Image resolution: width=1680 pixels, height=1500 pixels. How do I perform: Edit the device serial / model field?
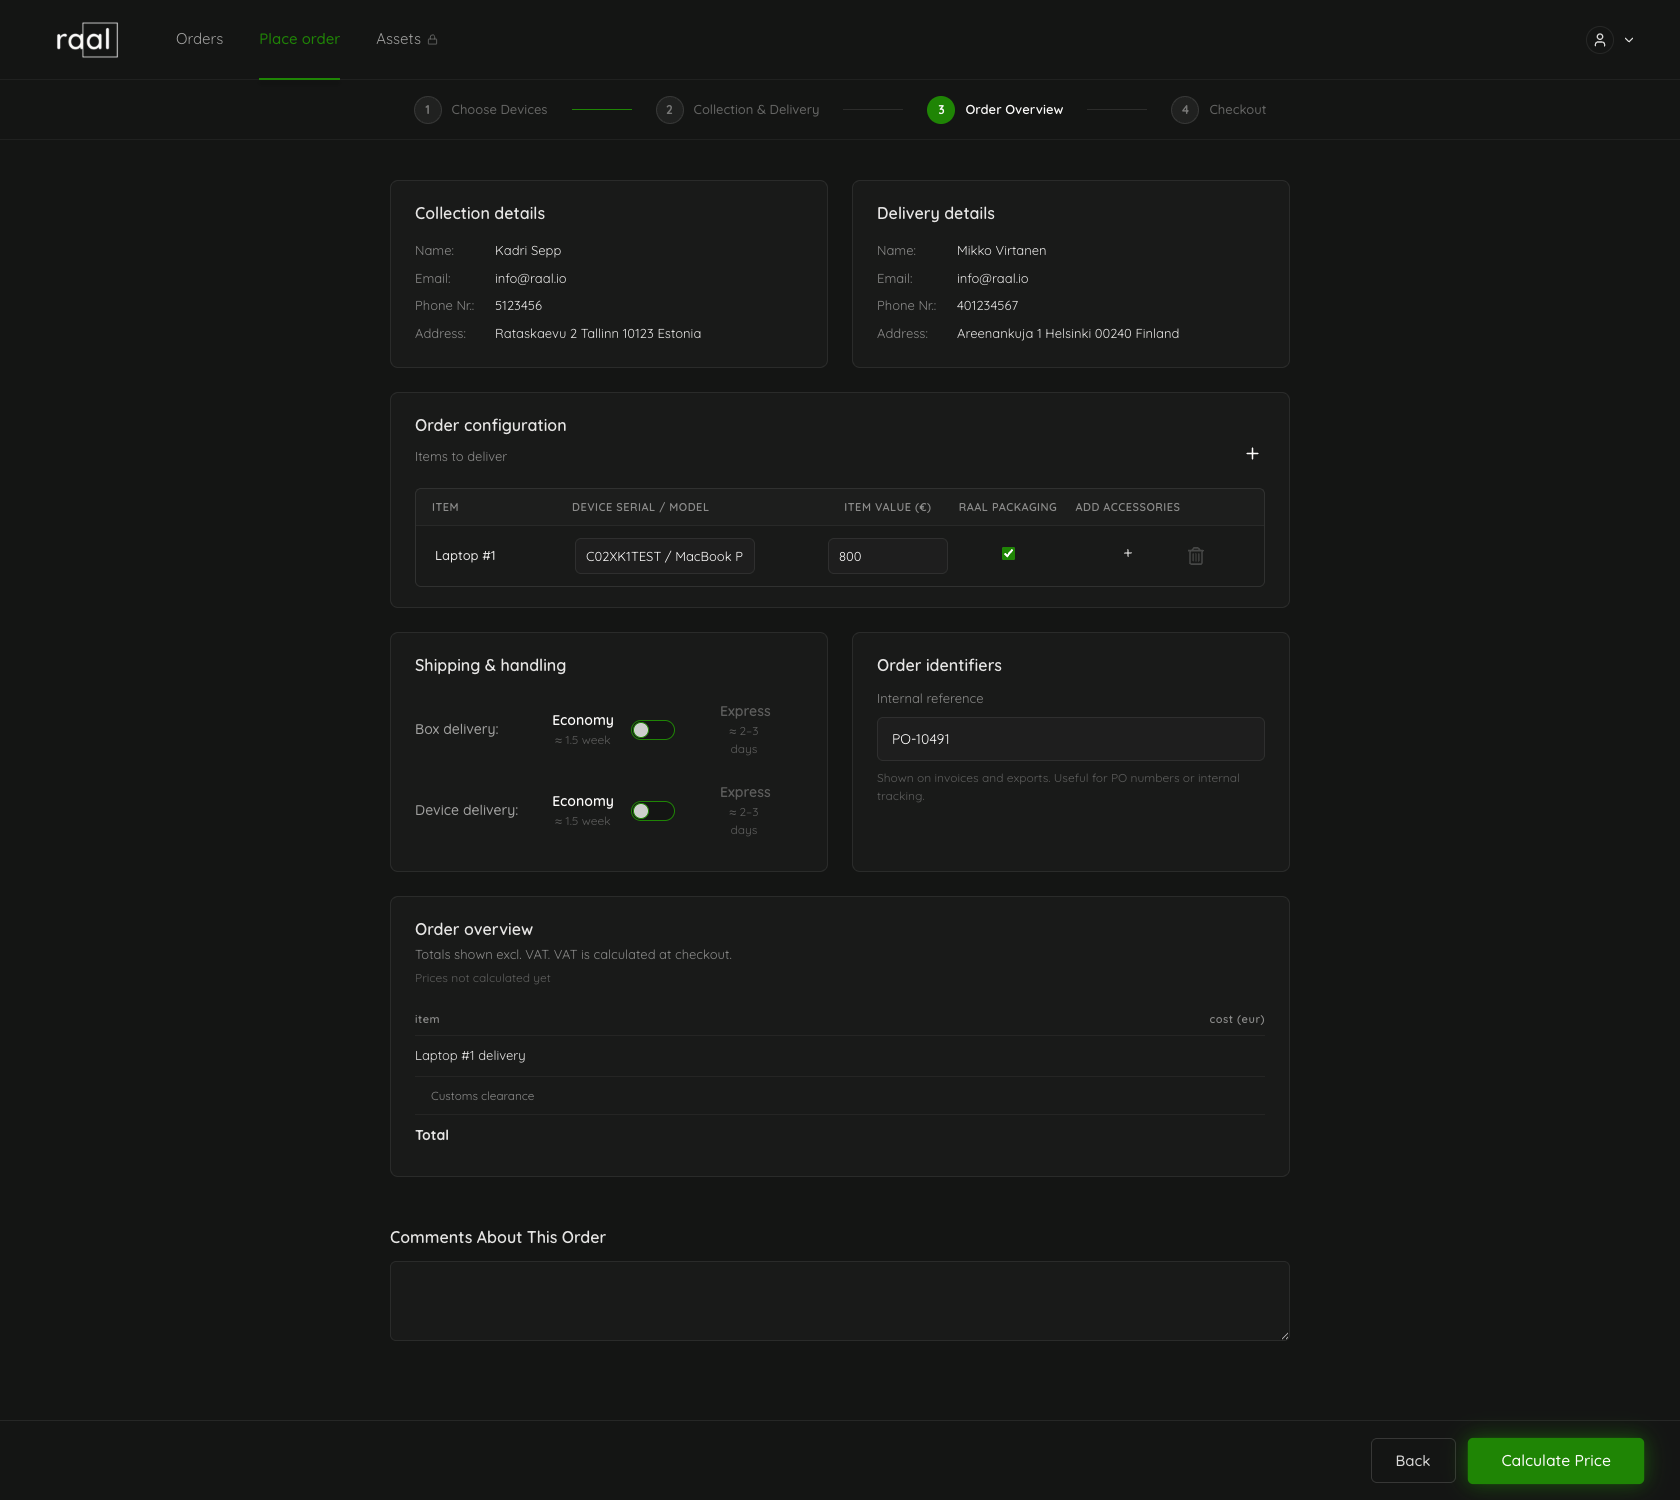click(665, 556)
